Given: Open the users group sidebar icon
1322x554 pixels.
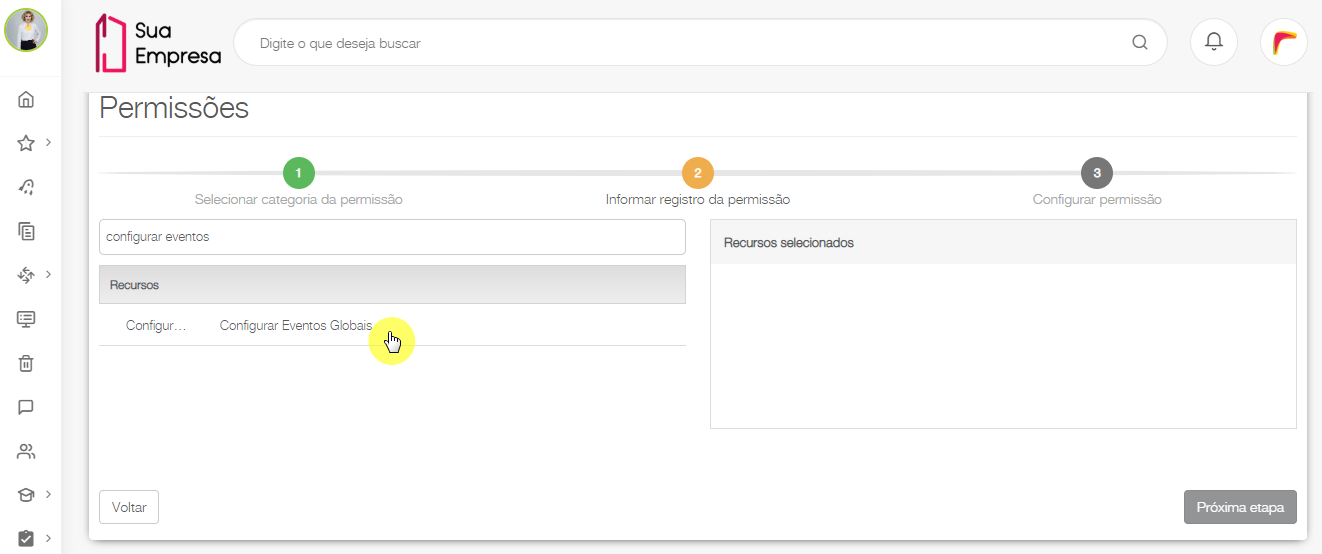Looking at the screenshot, I should click(x=26, y=451).
